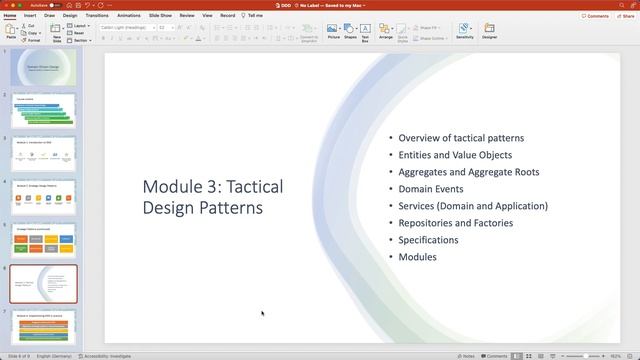Click the Module 3: Tactical Design Patterns title
Image resolution: width=640 pixels, height=360 pixels.
(x=213, y=197)
